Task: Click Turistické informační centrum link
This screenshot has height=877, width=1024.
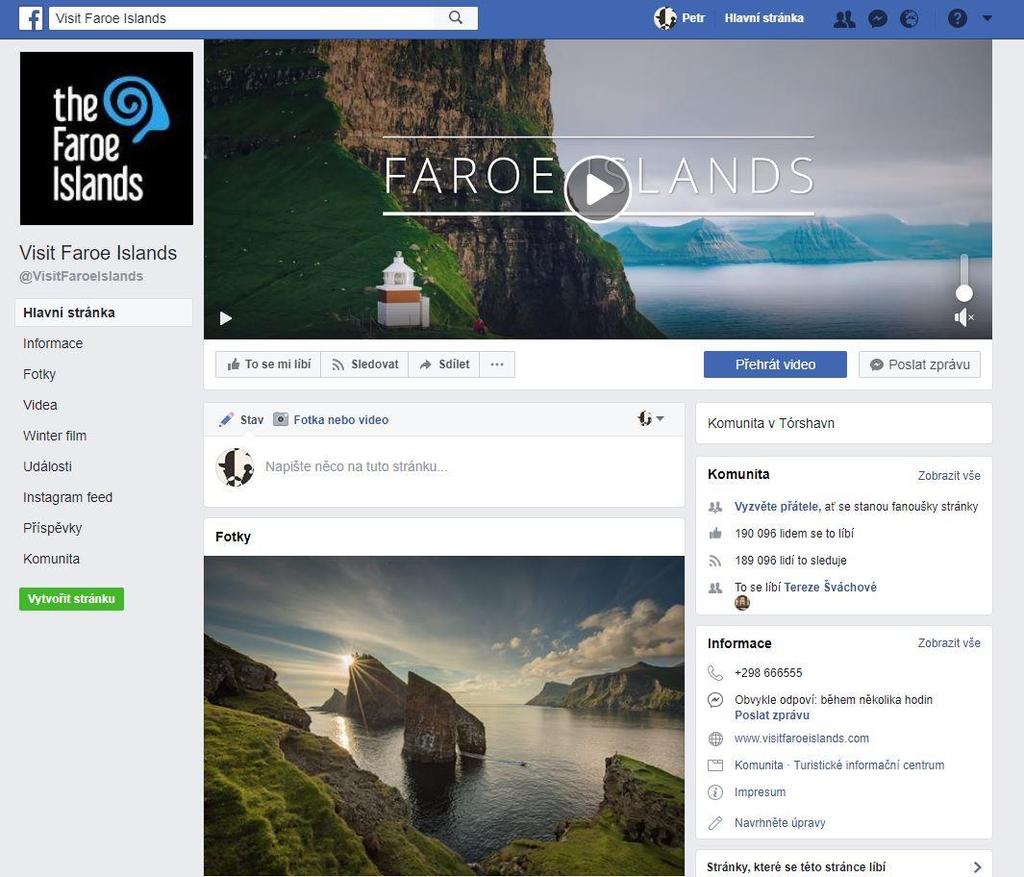Action: point(869,765)
